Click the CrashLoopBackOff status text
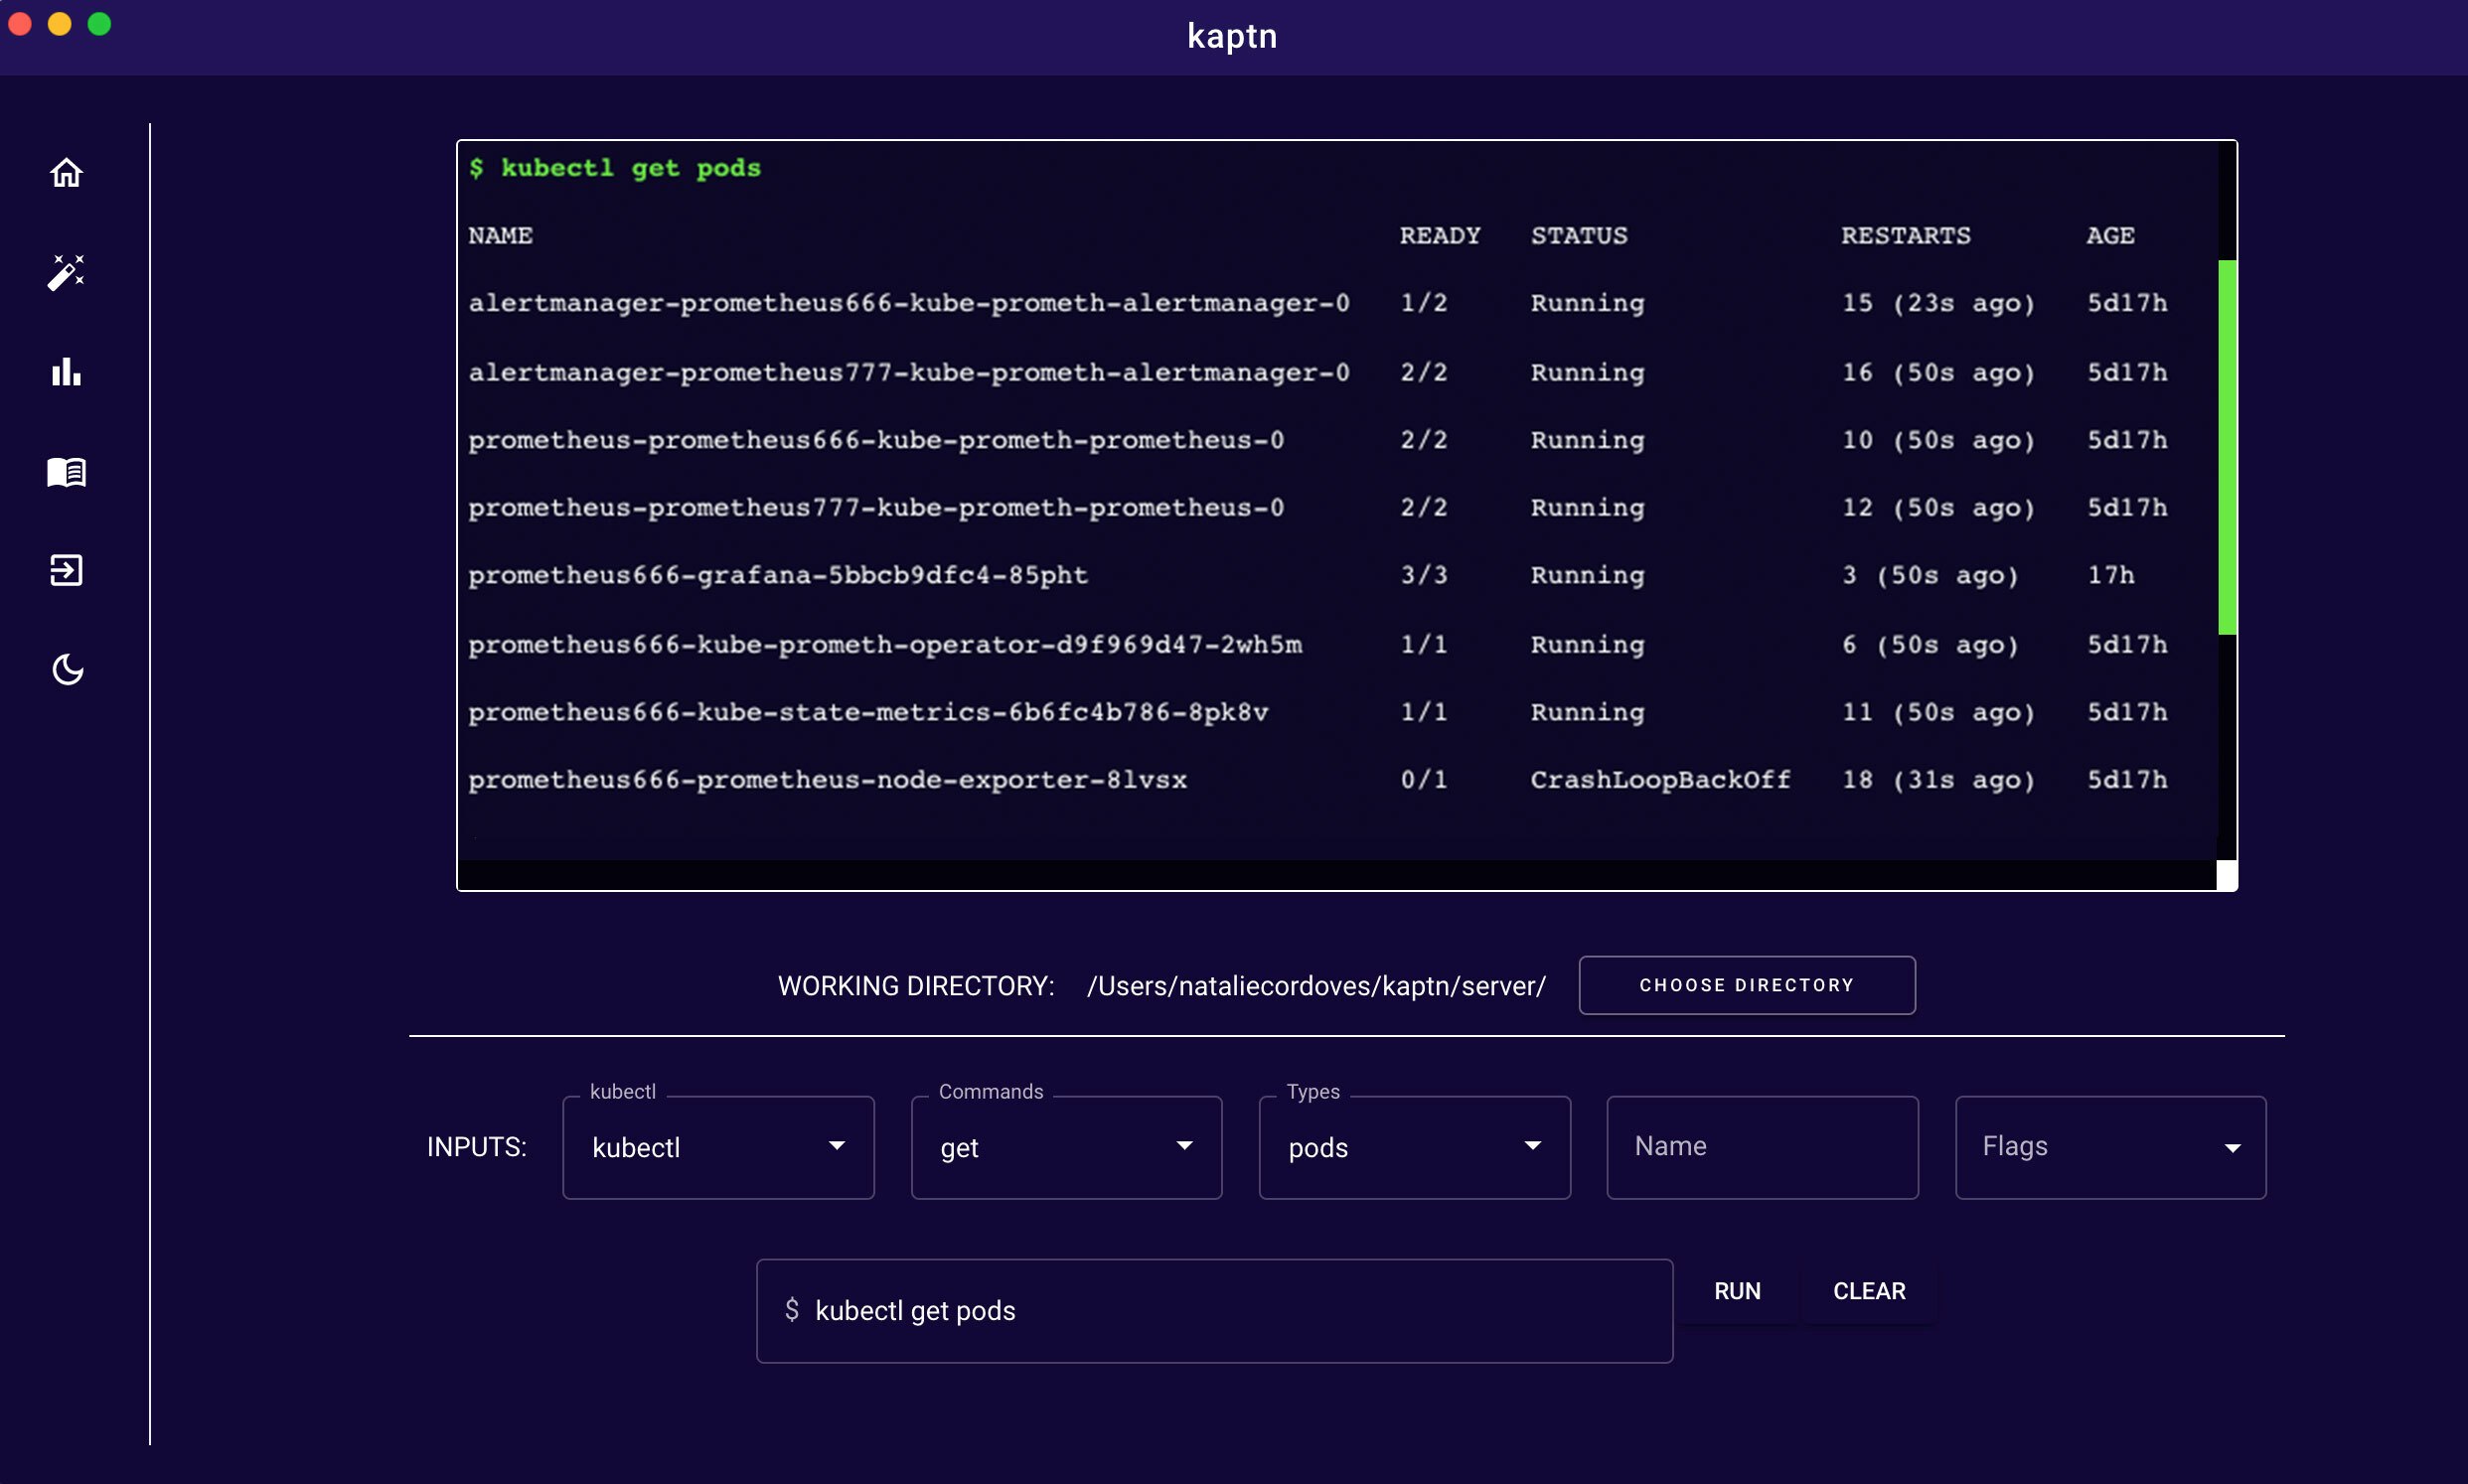The width and height of the screenshot is (2468, 1484). point(1660,780)
